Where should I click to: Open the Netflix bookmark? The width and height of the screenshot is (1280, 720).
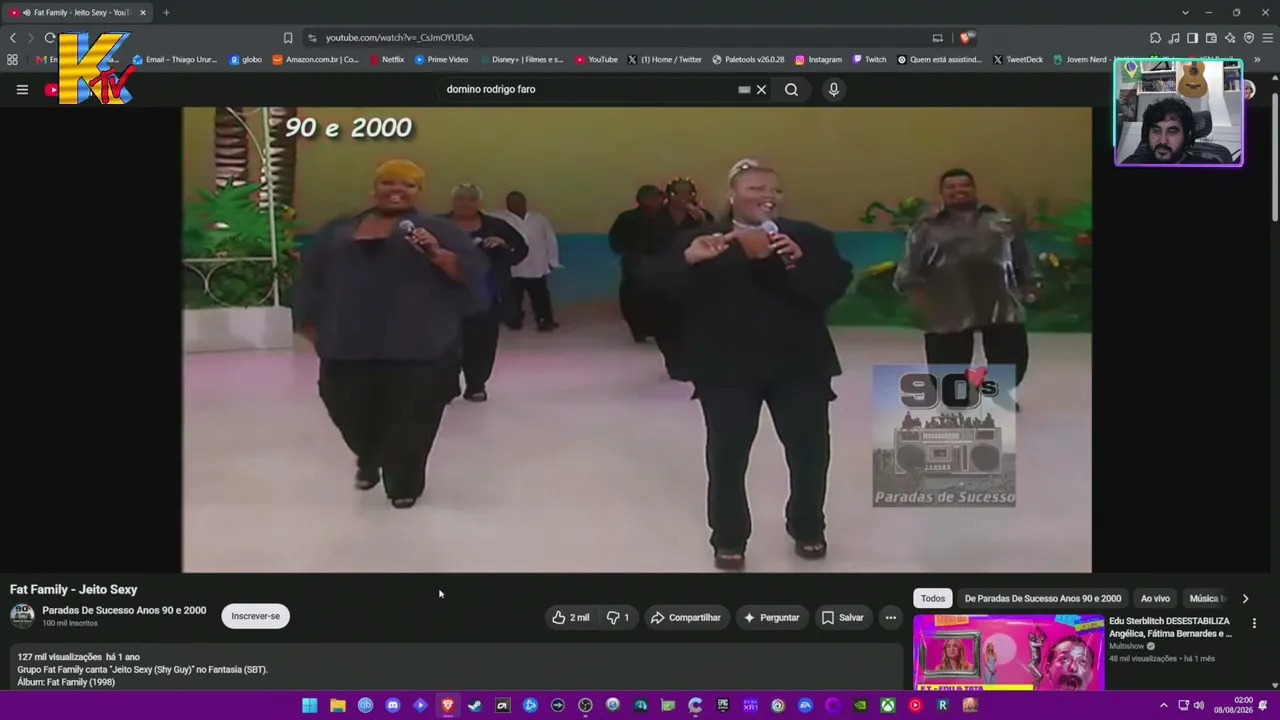[387, 60]
